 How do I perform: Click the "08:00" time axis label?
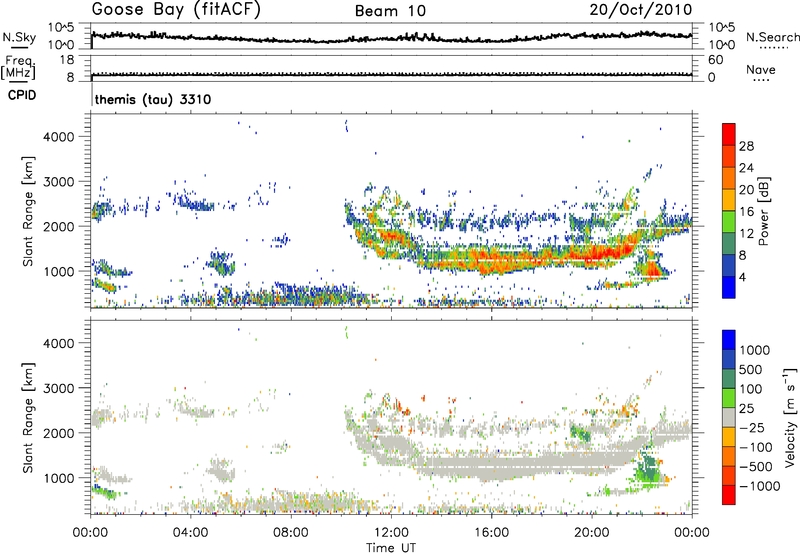(291, 533)
